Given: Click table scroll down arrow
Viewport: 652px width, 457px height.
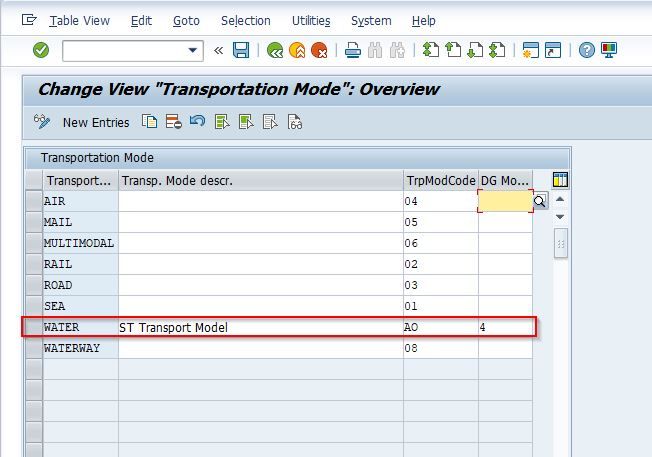Looking at the screenshot, I should 560,217.
